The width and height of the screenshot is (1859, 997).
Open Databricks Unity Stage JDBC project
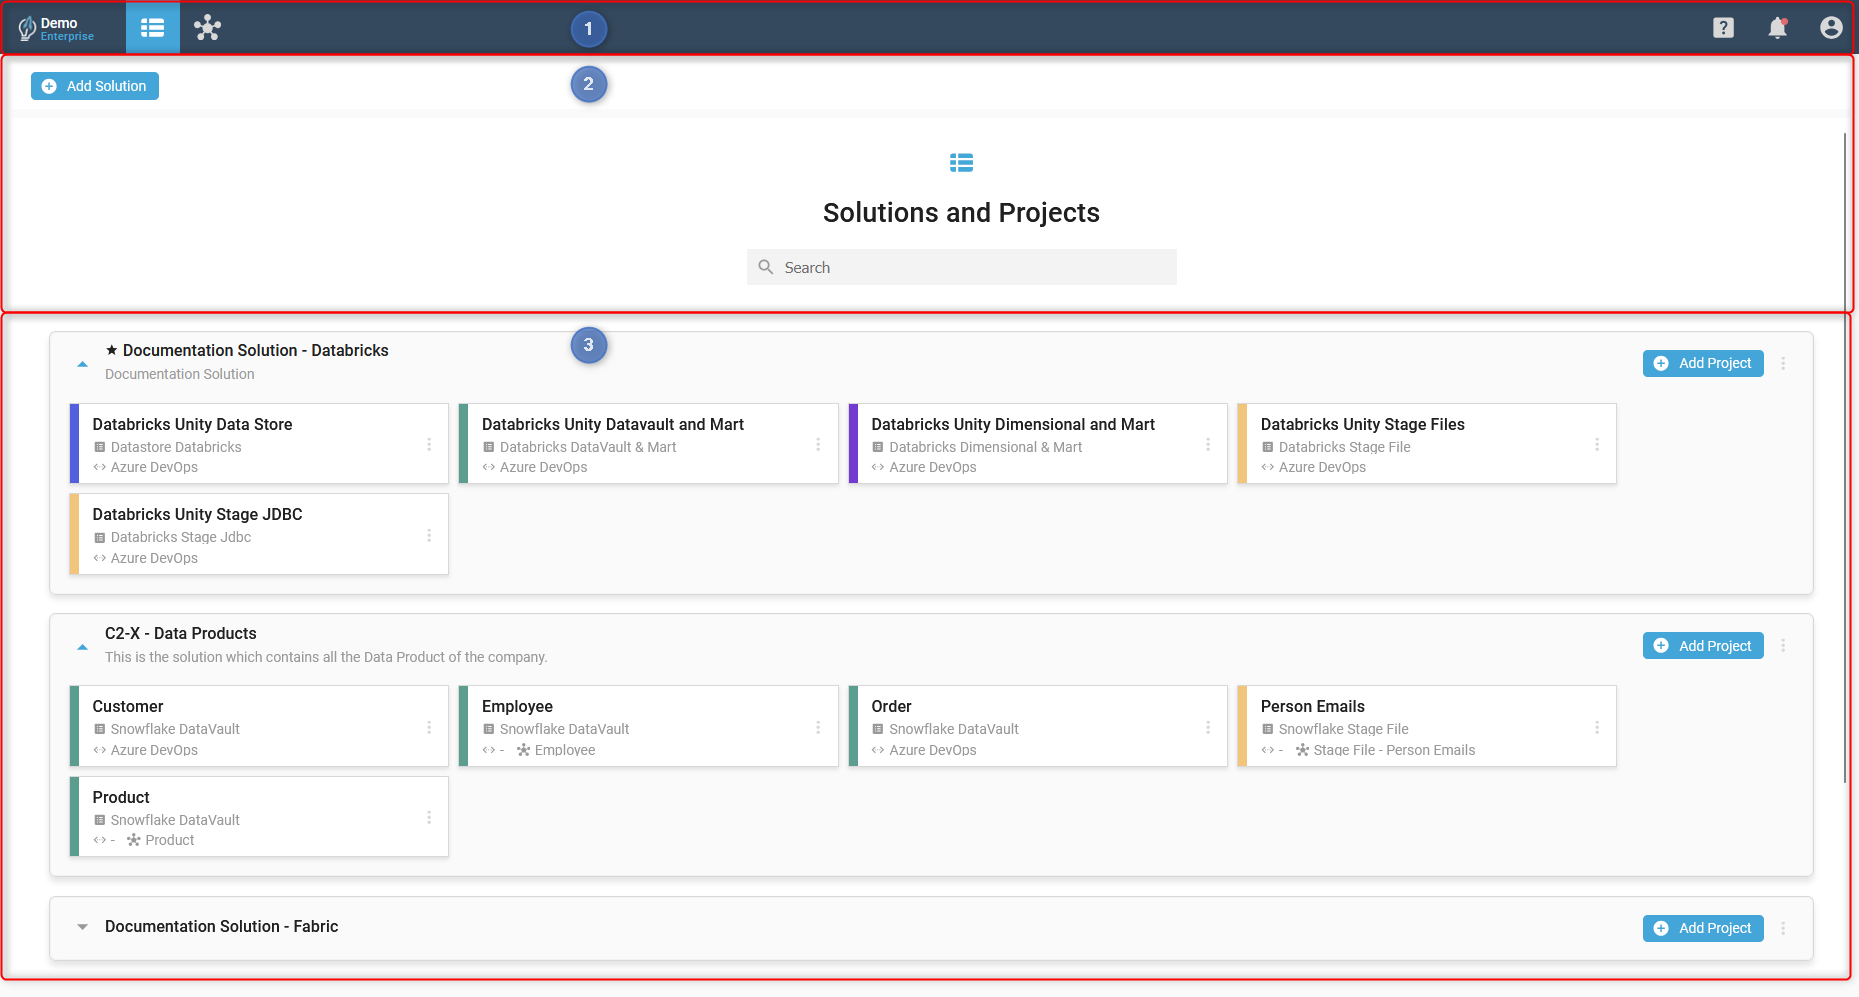259,534
